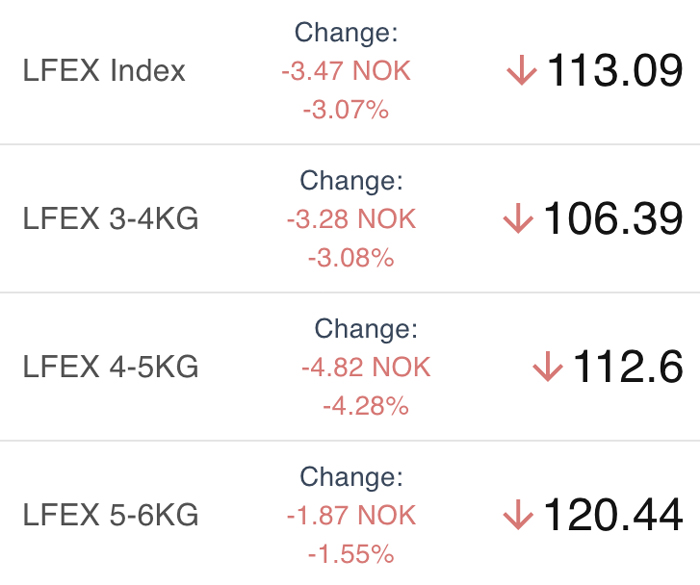This screenshot has width=700, height=585.
Task: Select the LFEX 5-6KG label
Action: [x=110, y=515]
